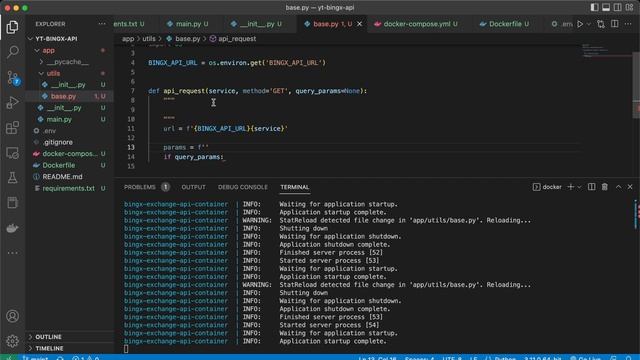Open the Run and Debug view
The width and height of the screenshot is (640, 360).
point(12,102)
